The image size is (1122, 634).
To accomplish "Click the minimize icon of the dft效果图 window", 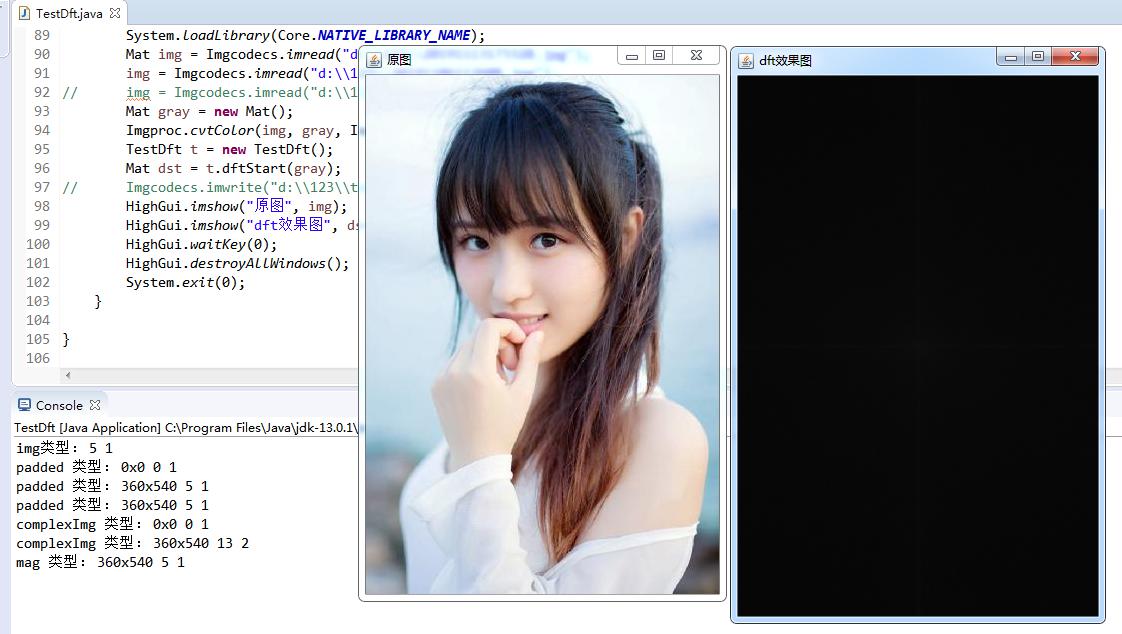I will 1011,58.
